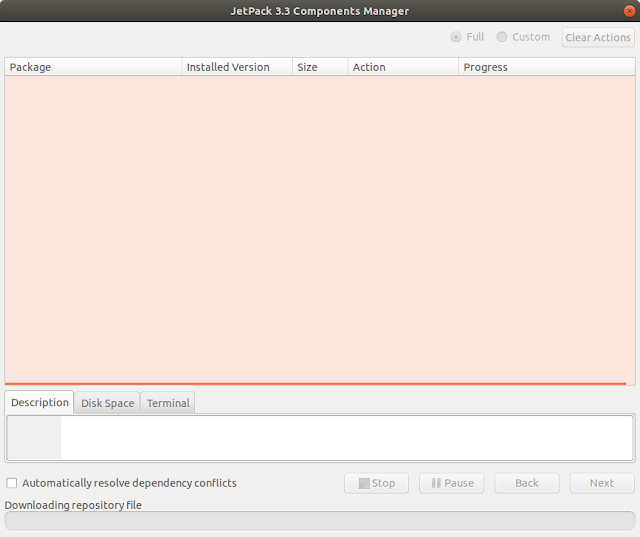
Task: Click the Stop button
Action: (376, 483)
